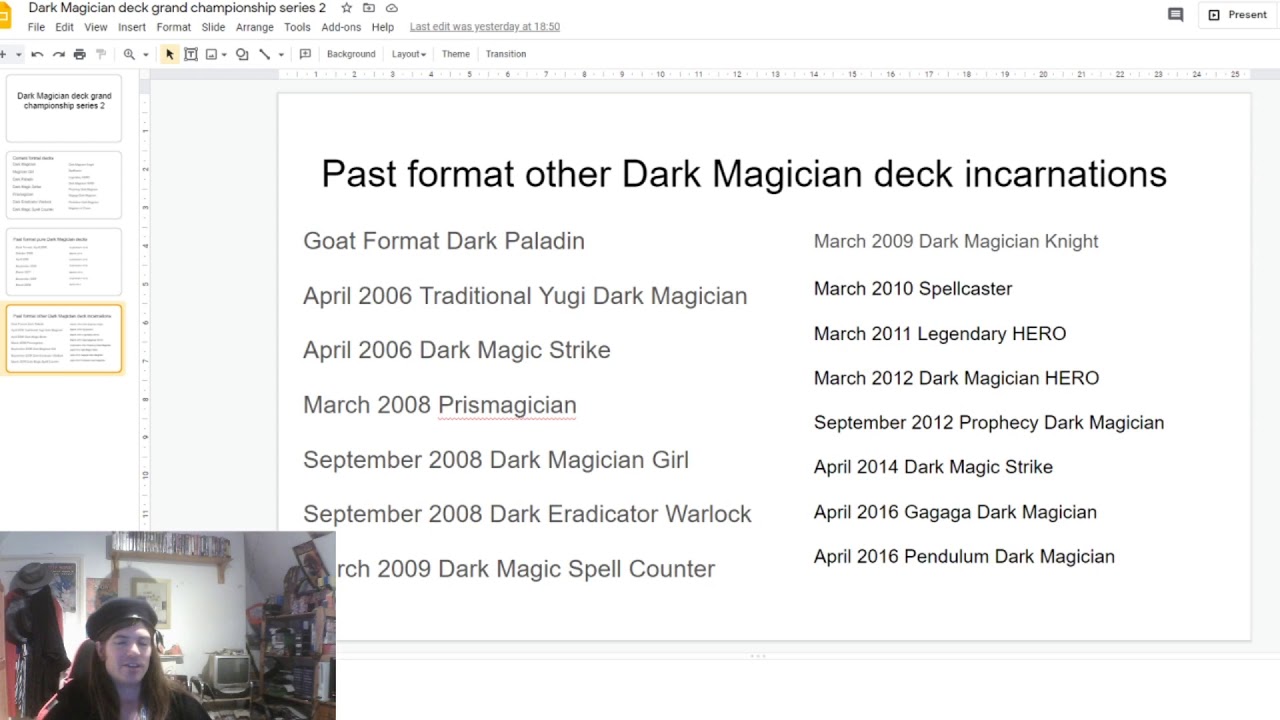Insert an image using toolbar
Screen dimensions: 1280x720
(x=211, y=54)
